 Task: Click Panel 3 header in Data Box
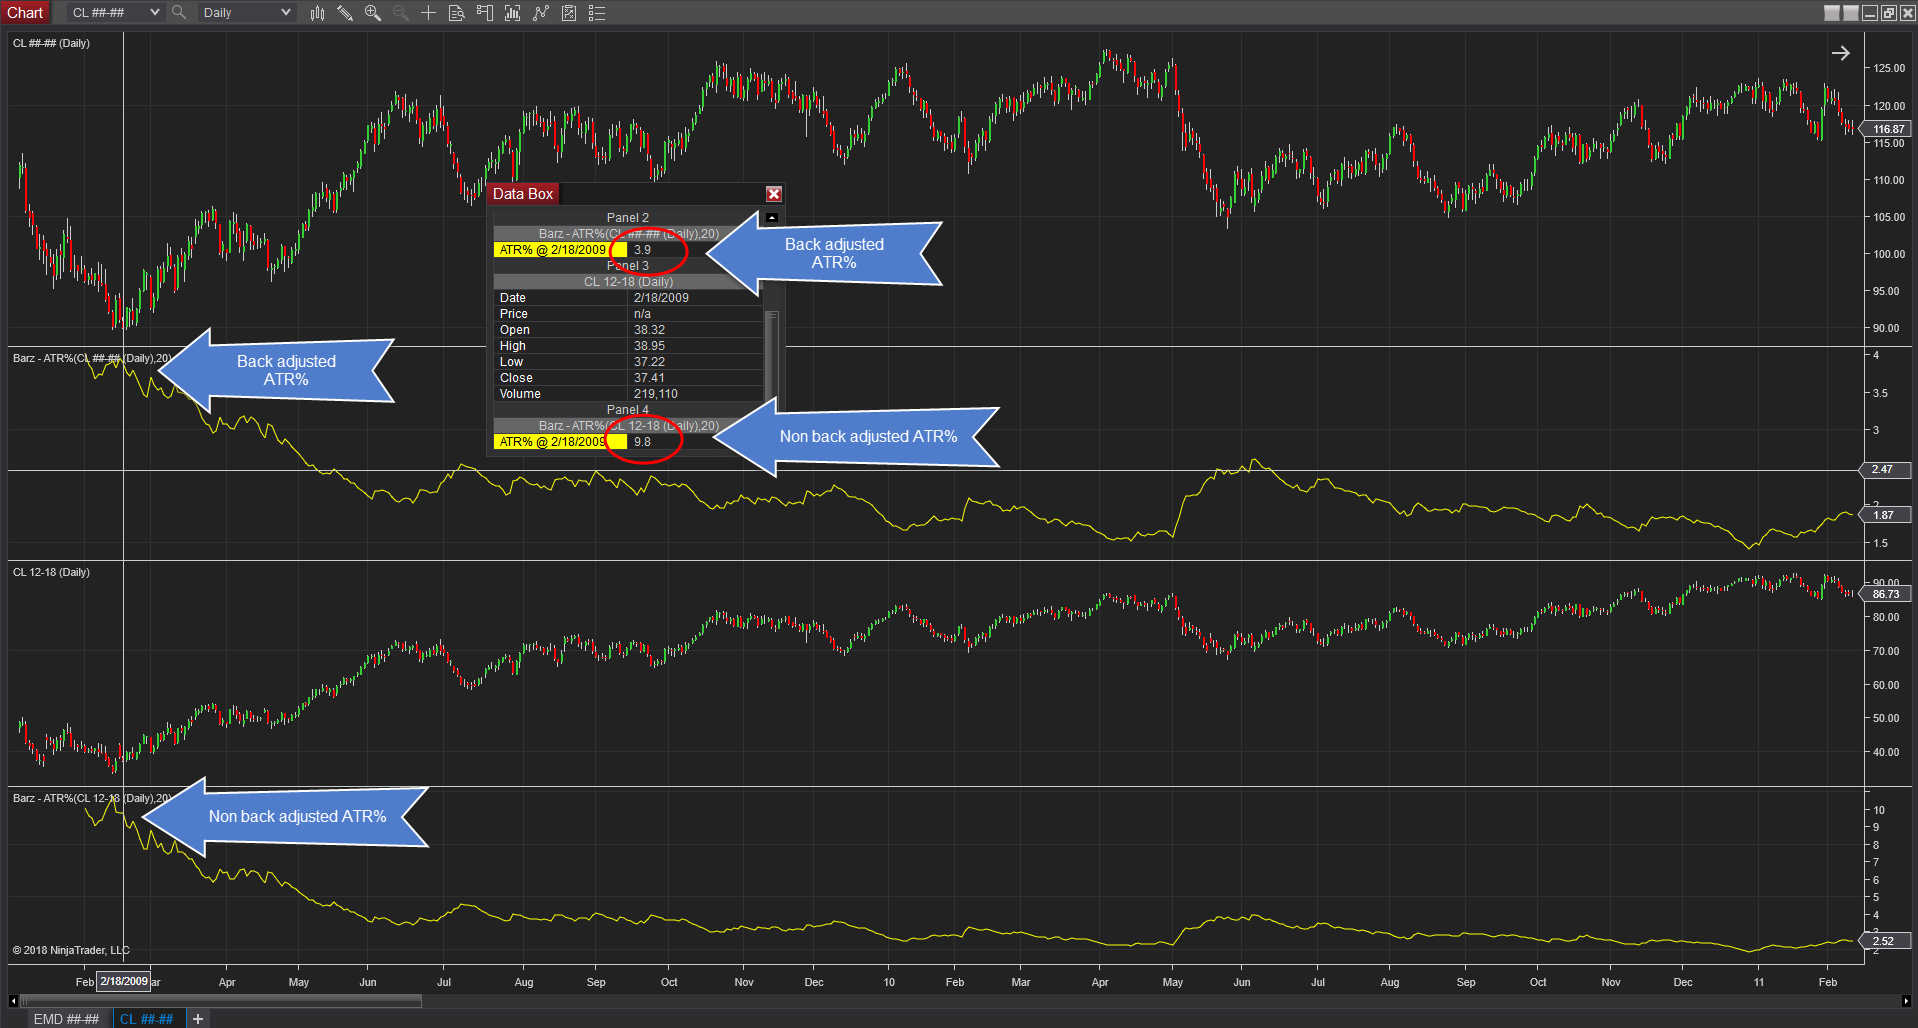pos(628,265)
